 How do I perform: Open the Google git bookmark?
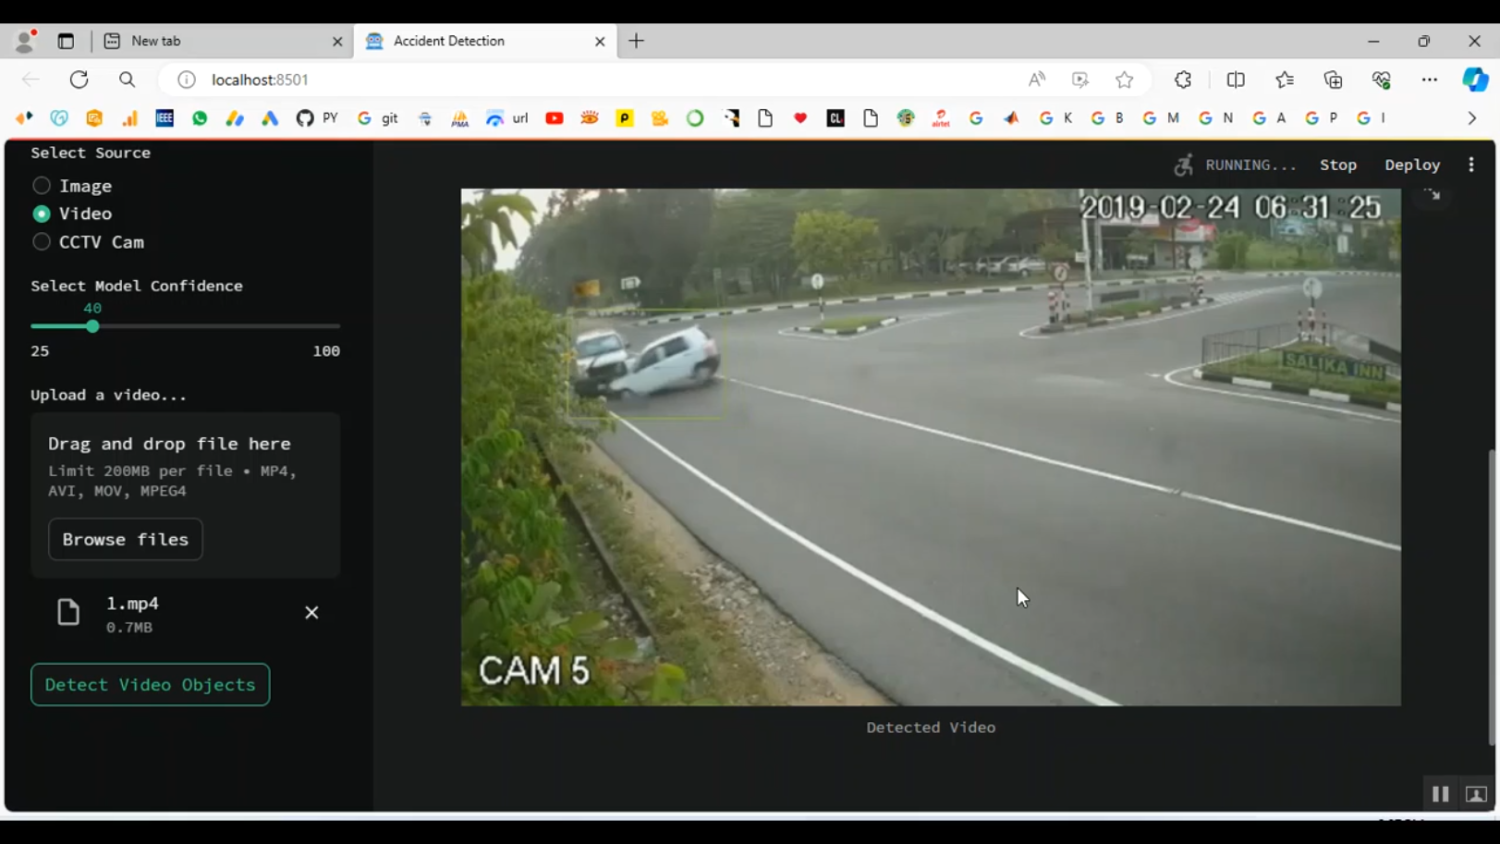[378, 118]
